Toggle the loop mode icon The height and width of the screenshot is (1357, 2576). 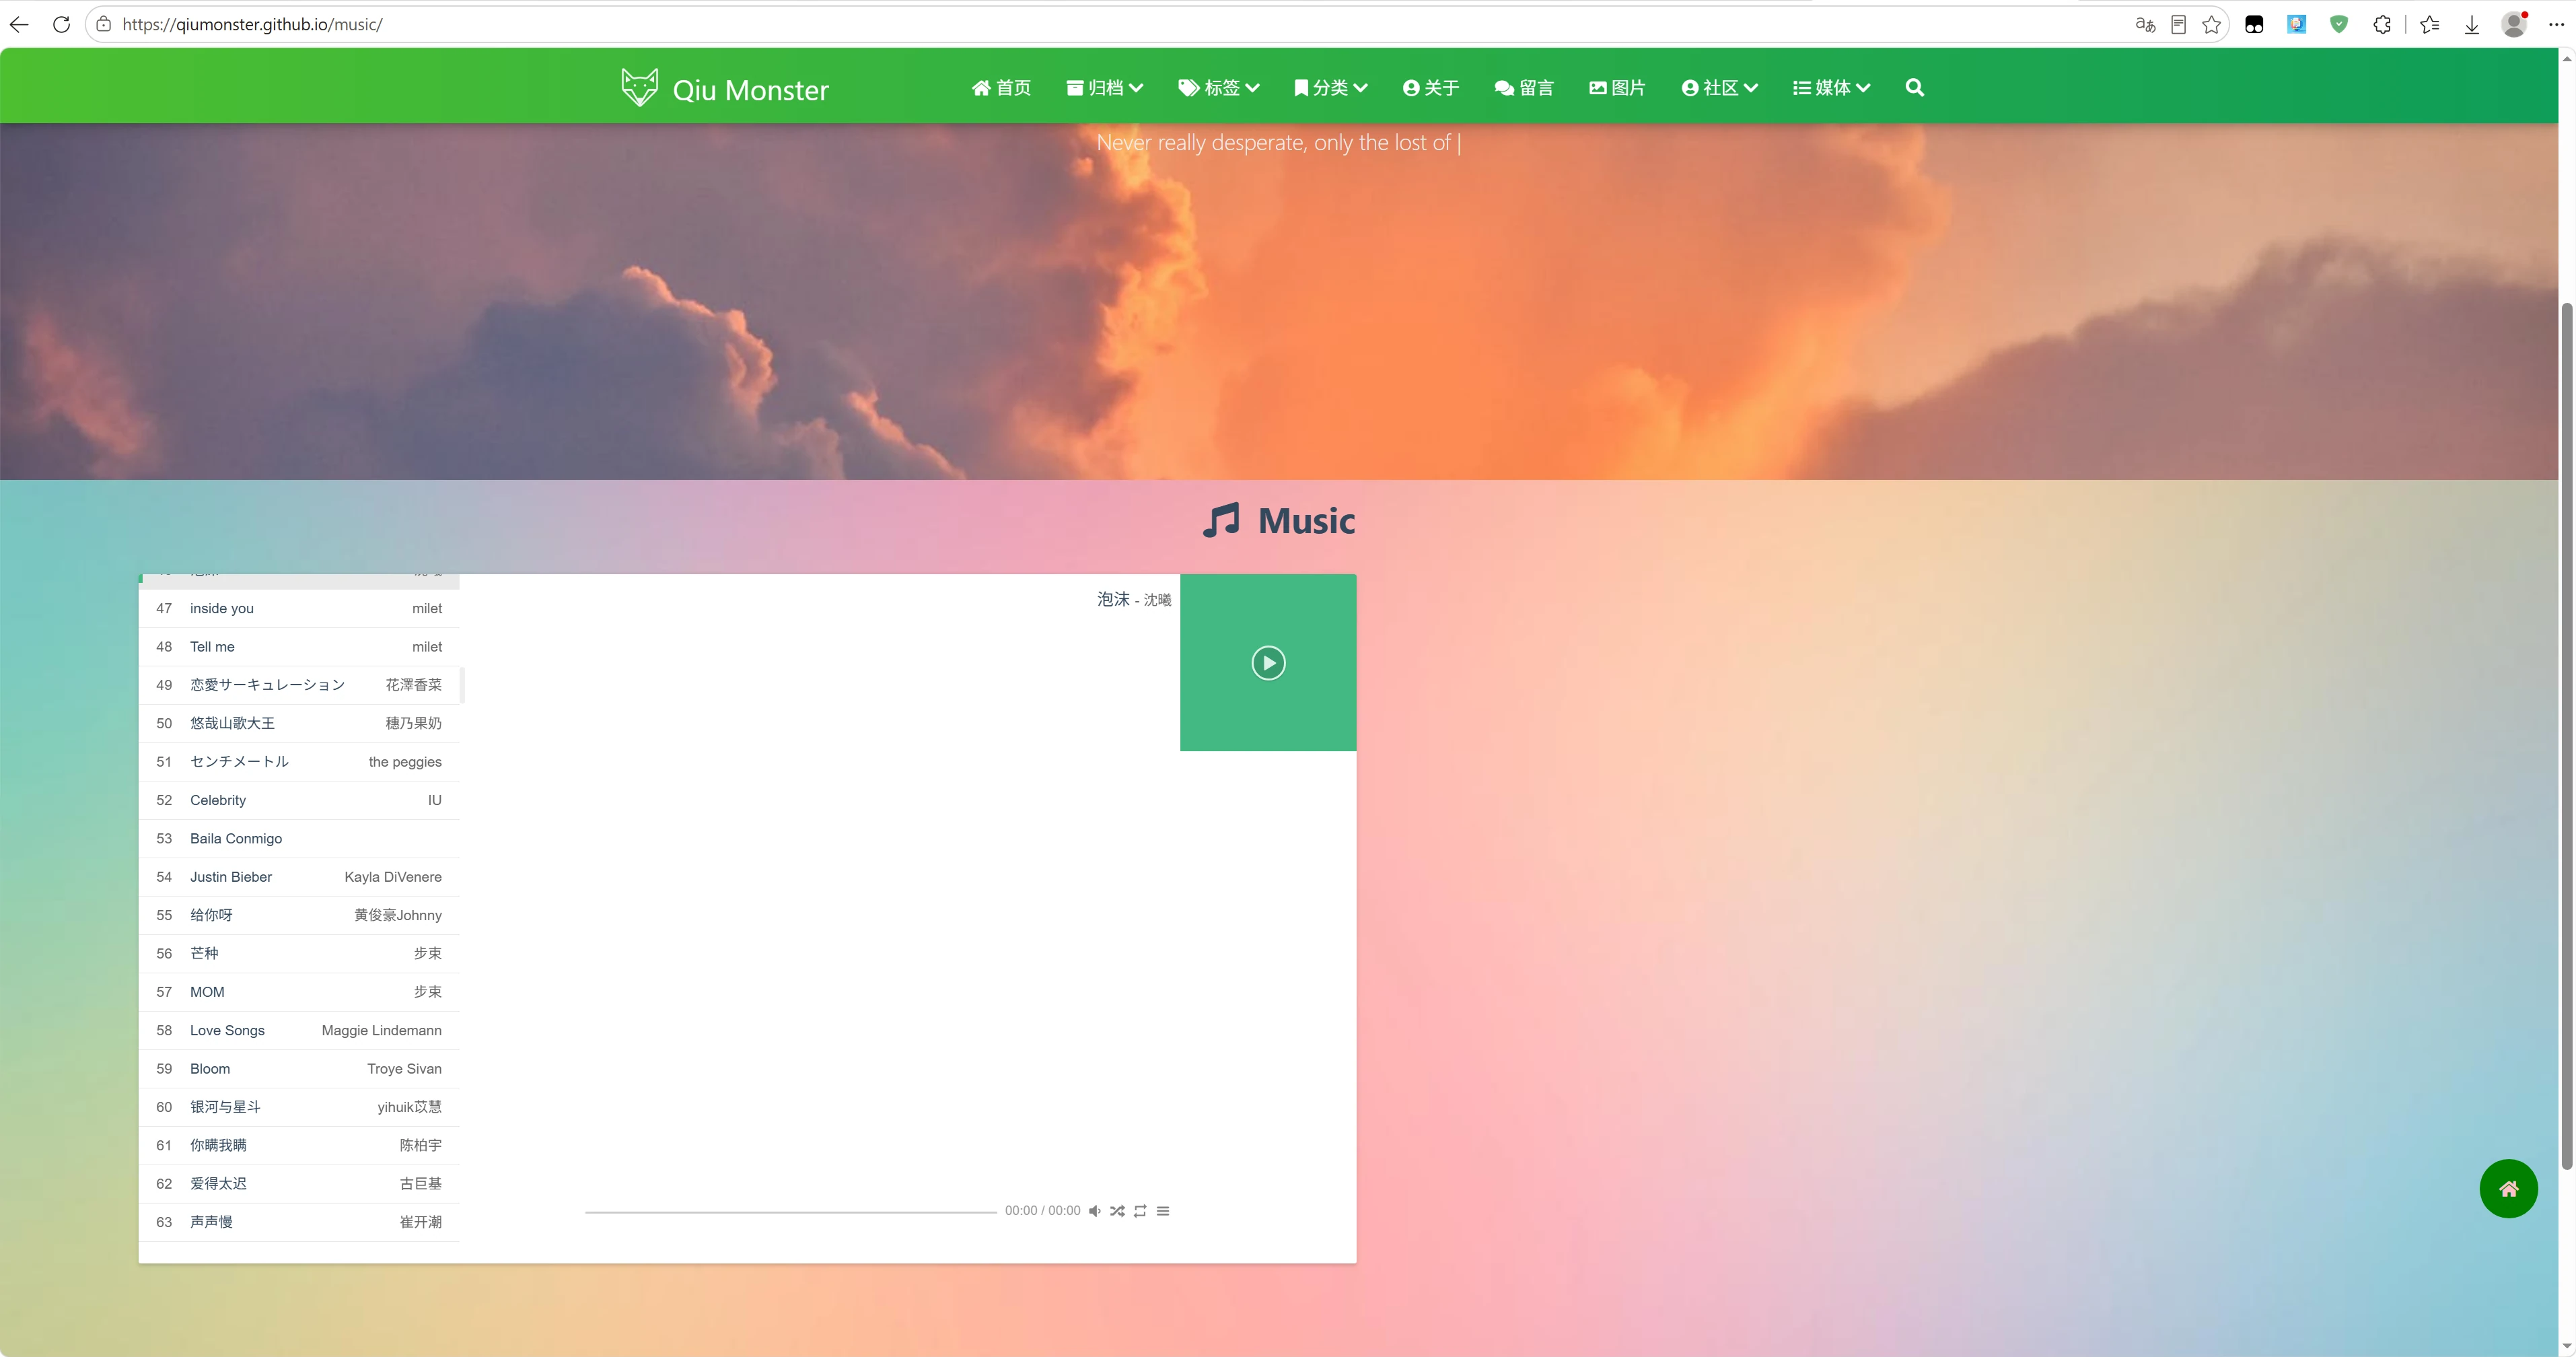[1140, 1211]
